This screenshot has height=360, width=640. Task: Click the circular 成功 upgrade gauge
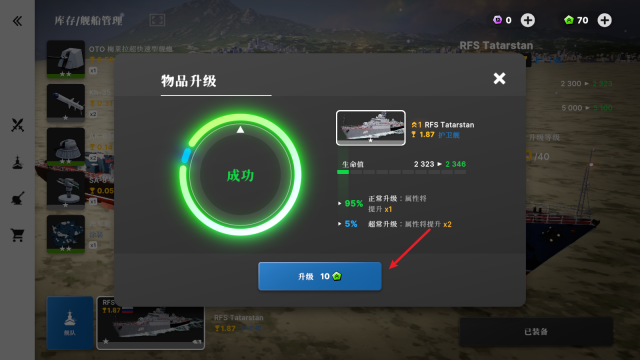click(240, 175)
